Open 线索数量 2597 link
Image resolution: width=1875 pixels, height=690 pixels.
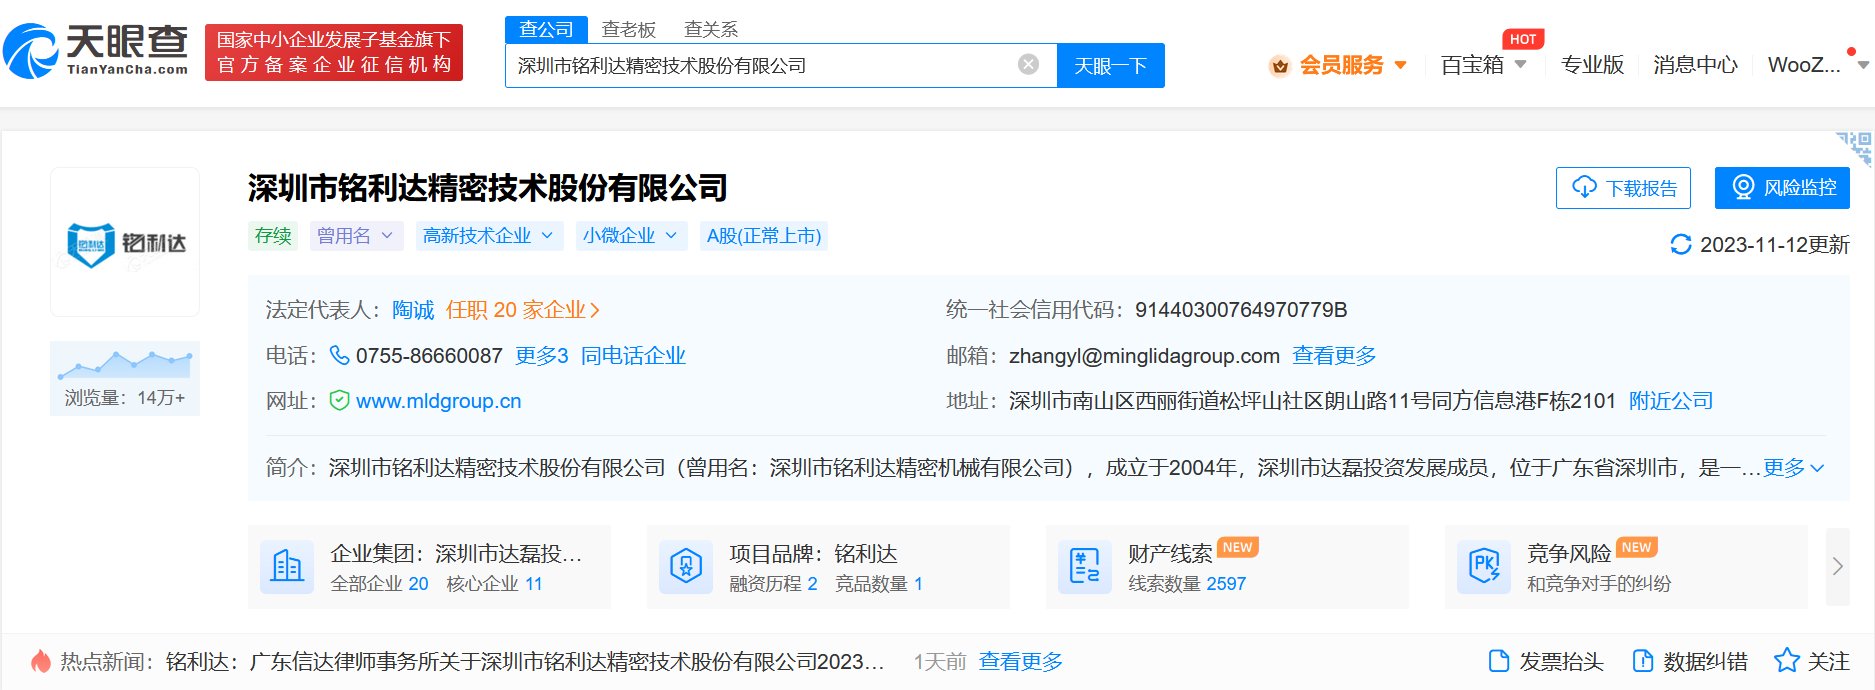(x=1187, y=584)
